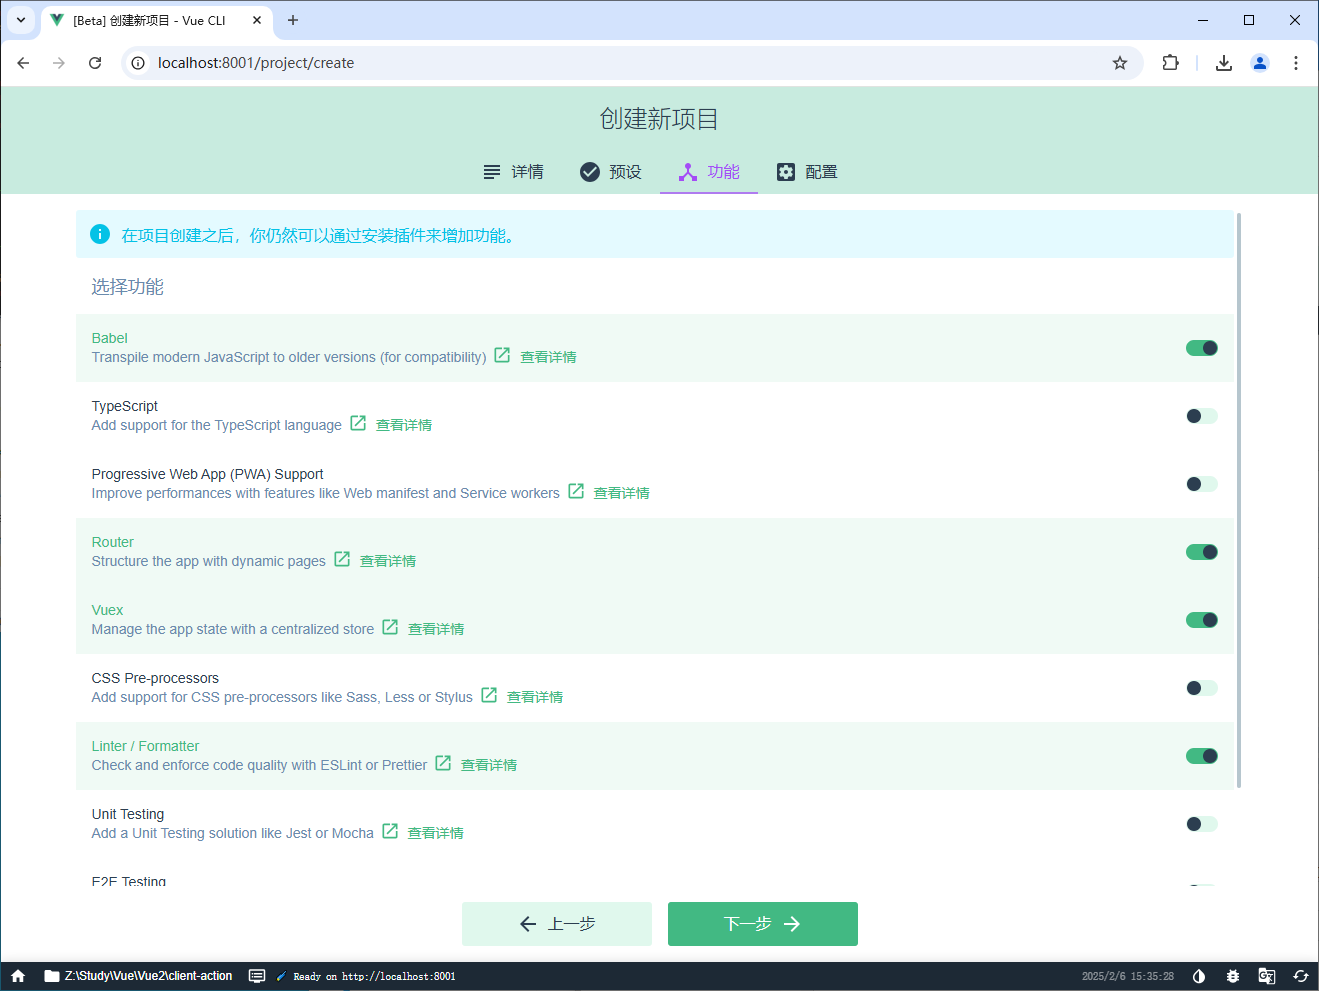Open the tab search dropdown in Chrome

click(x=20, y=20)
